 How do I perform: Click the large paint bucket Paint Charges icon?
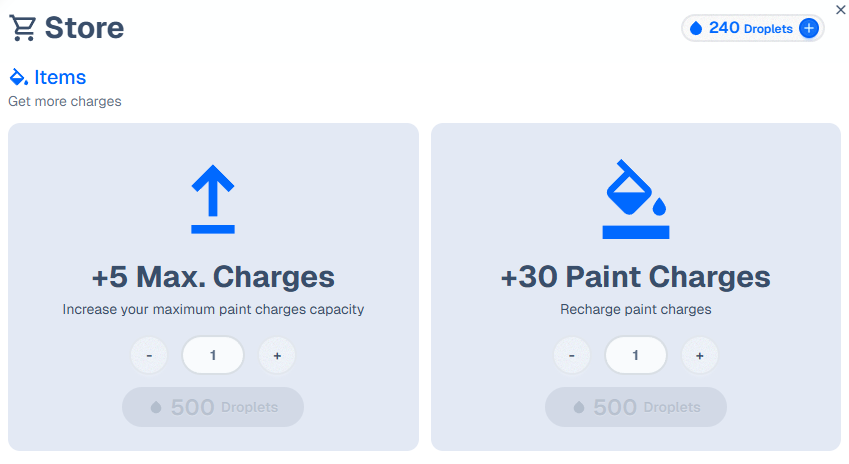pos(636,199)
